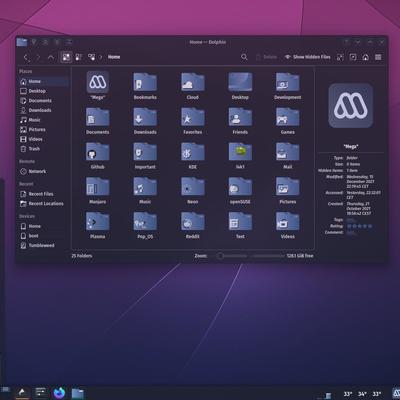The height and width of the screenshot is (400, 400).
Task: Go forward using the toolbar forward arrow
Action: pyautogui.click(x=38, y=57)
